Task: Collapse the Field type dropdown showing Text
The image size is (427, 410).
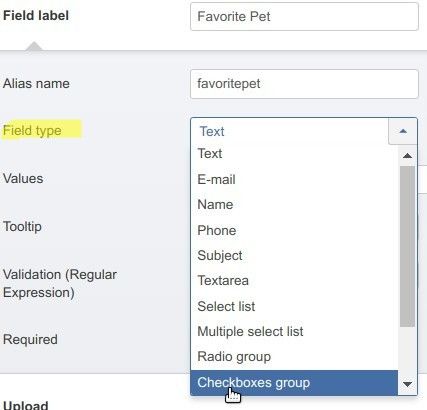Action: [x=304, y=131]
